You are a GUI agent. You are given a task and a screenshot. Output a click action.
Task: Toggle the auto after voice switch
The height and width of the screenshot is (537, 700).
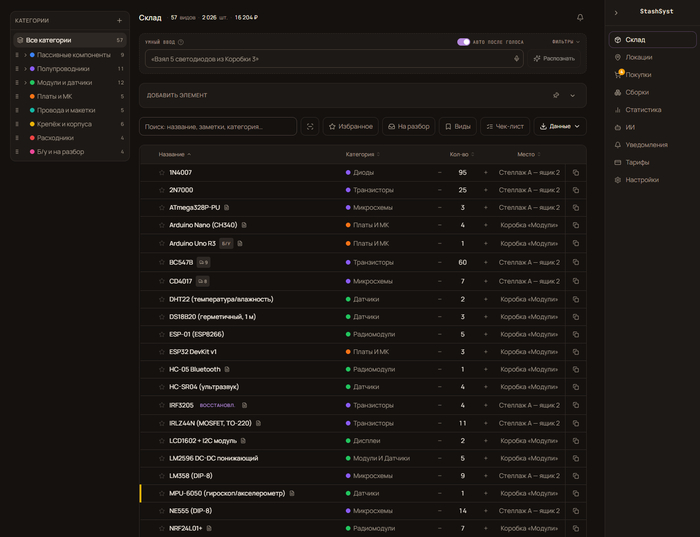[x=463, y=42]
